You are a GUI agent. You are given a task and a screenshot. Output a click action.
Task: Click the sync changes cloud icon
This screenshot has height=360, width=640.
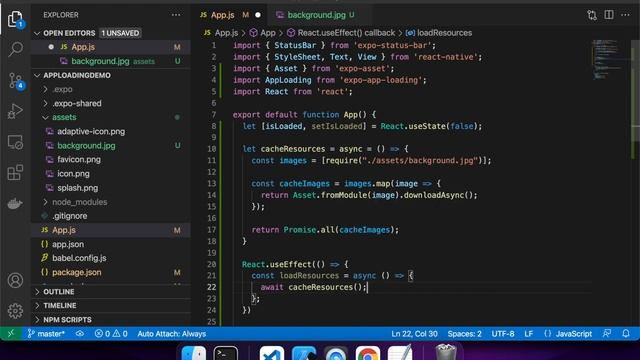(x=80, y=333)
